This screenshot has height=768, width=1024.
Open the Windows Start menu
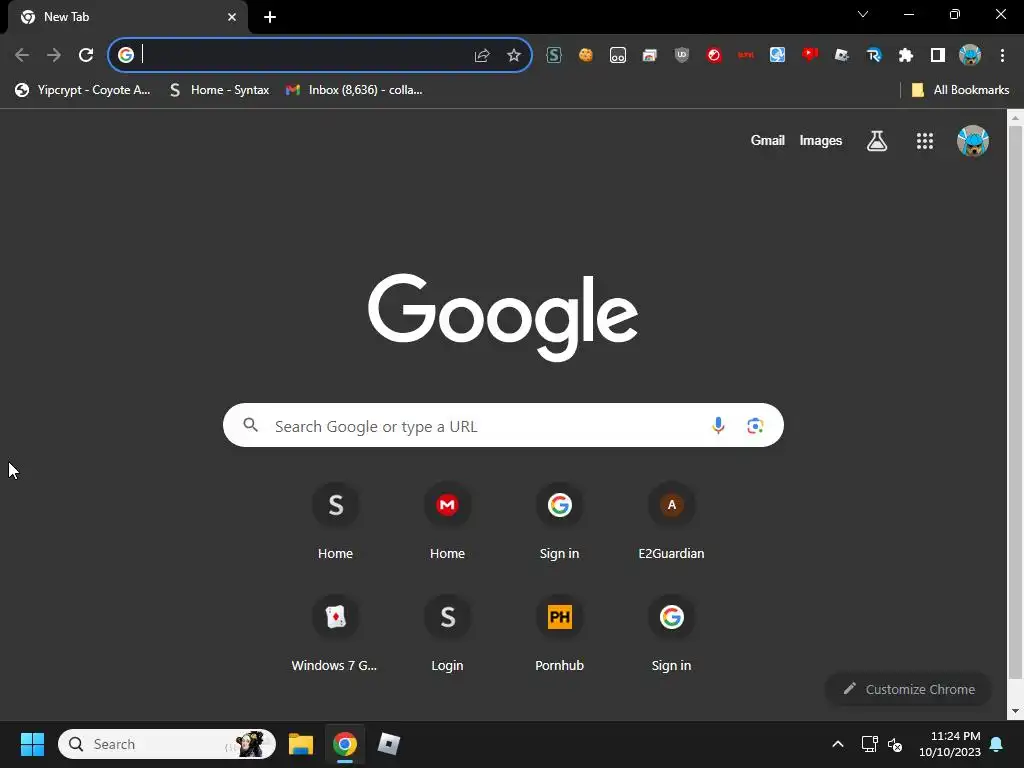pos(32,744)
